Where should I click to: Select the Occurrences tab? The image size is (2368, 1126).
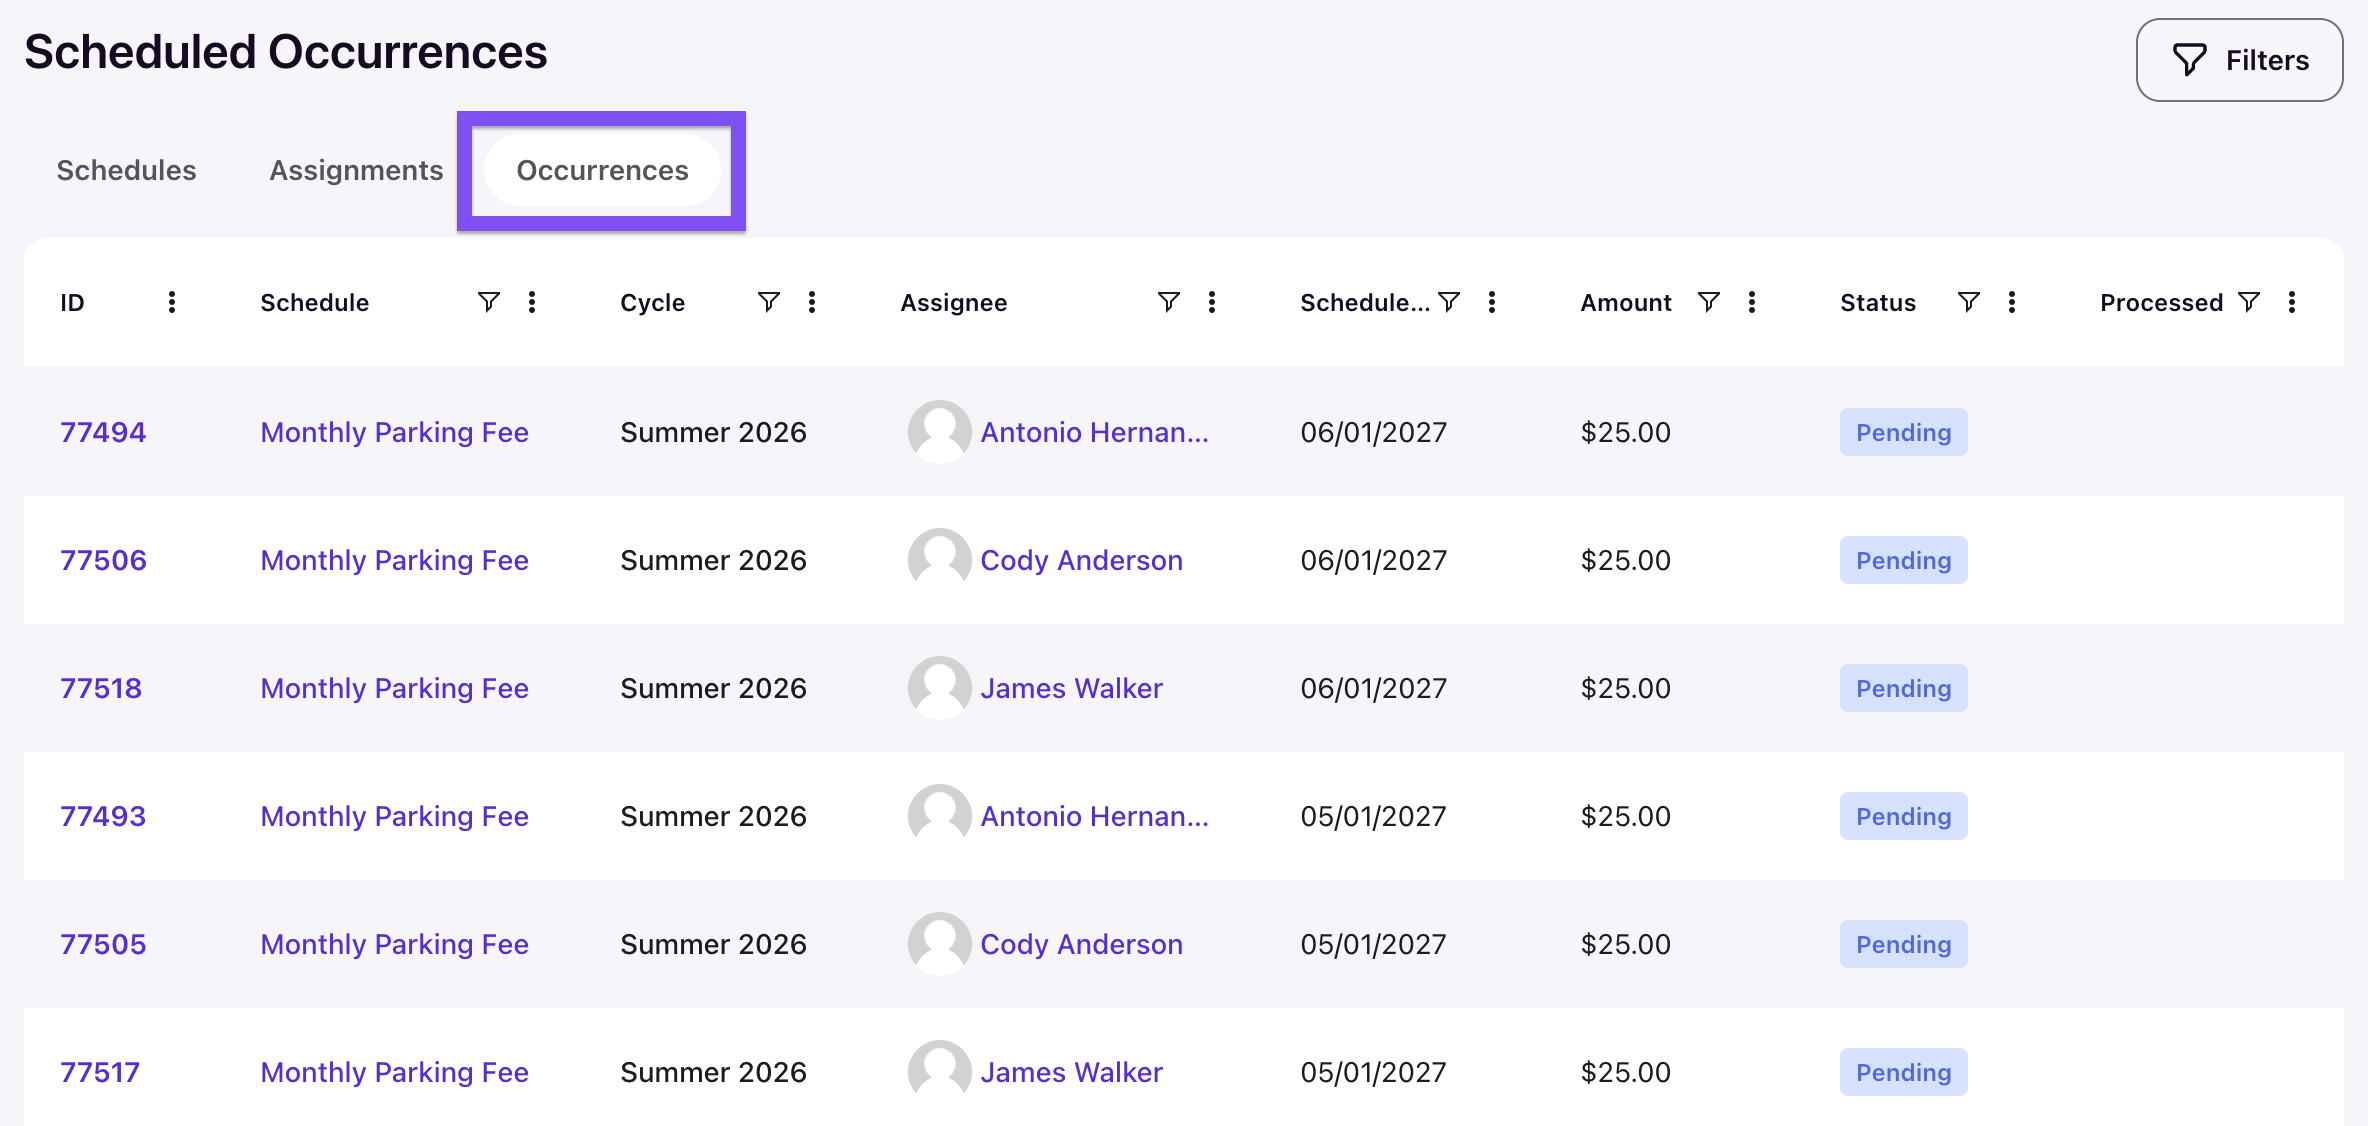pos(602,170)
